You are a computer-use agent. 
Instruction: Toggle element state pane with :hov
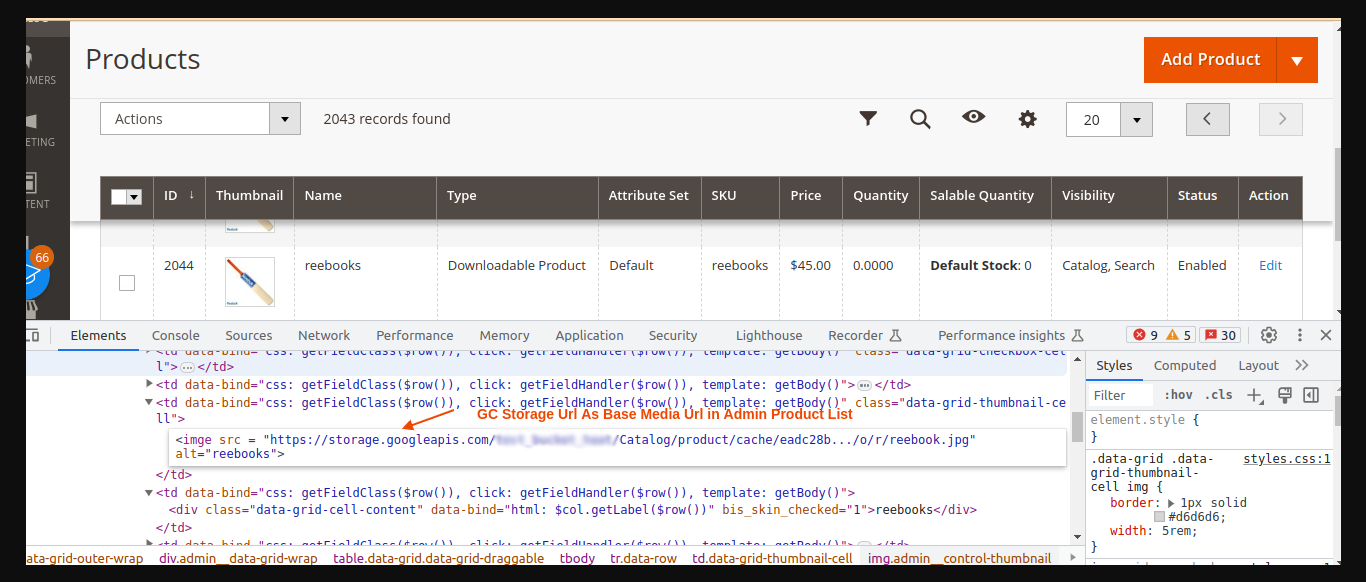[x=1178, y=395]
